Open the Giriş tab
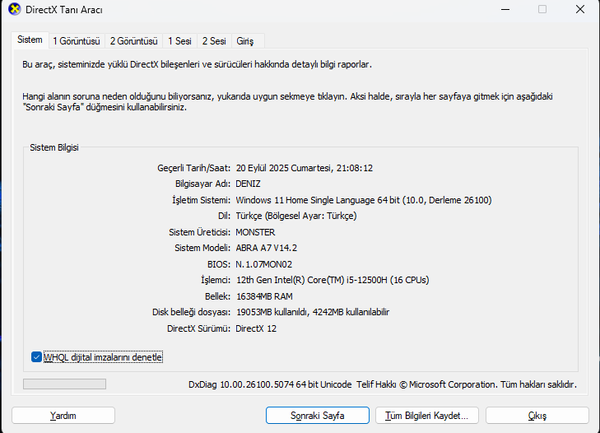The image size is (600, 433). point(245,41)
